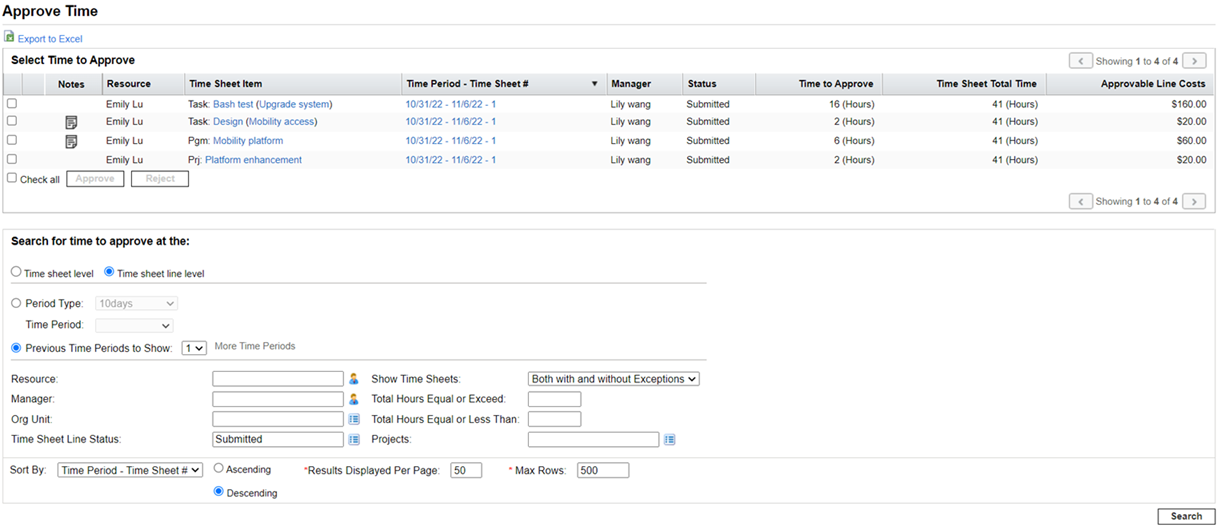Screen dimensions: 1220x531
Task: Click the Manager field person picker icon
Action: [x=353, y=399]
